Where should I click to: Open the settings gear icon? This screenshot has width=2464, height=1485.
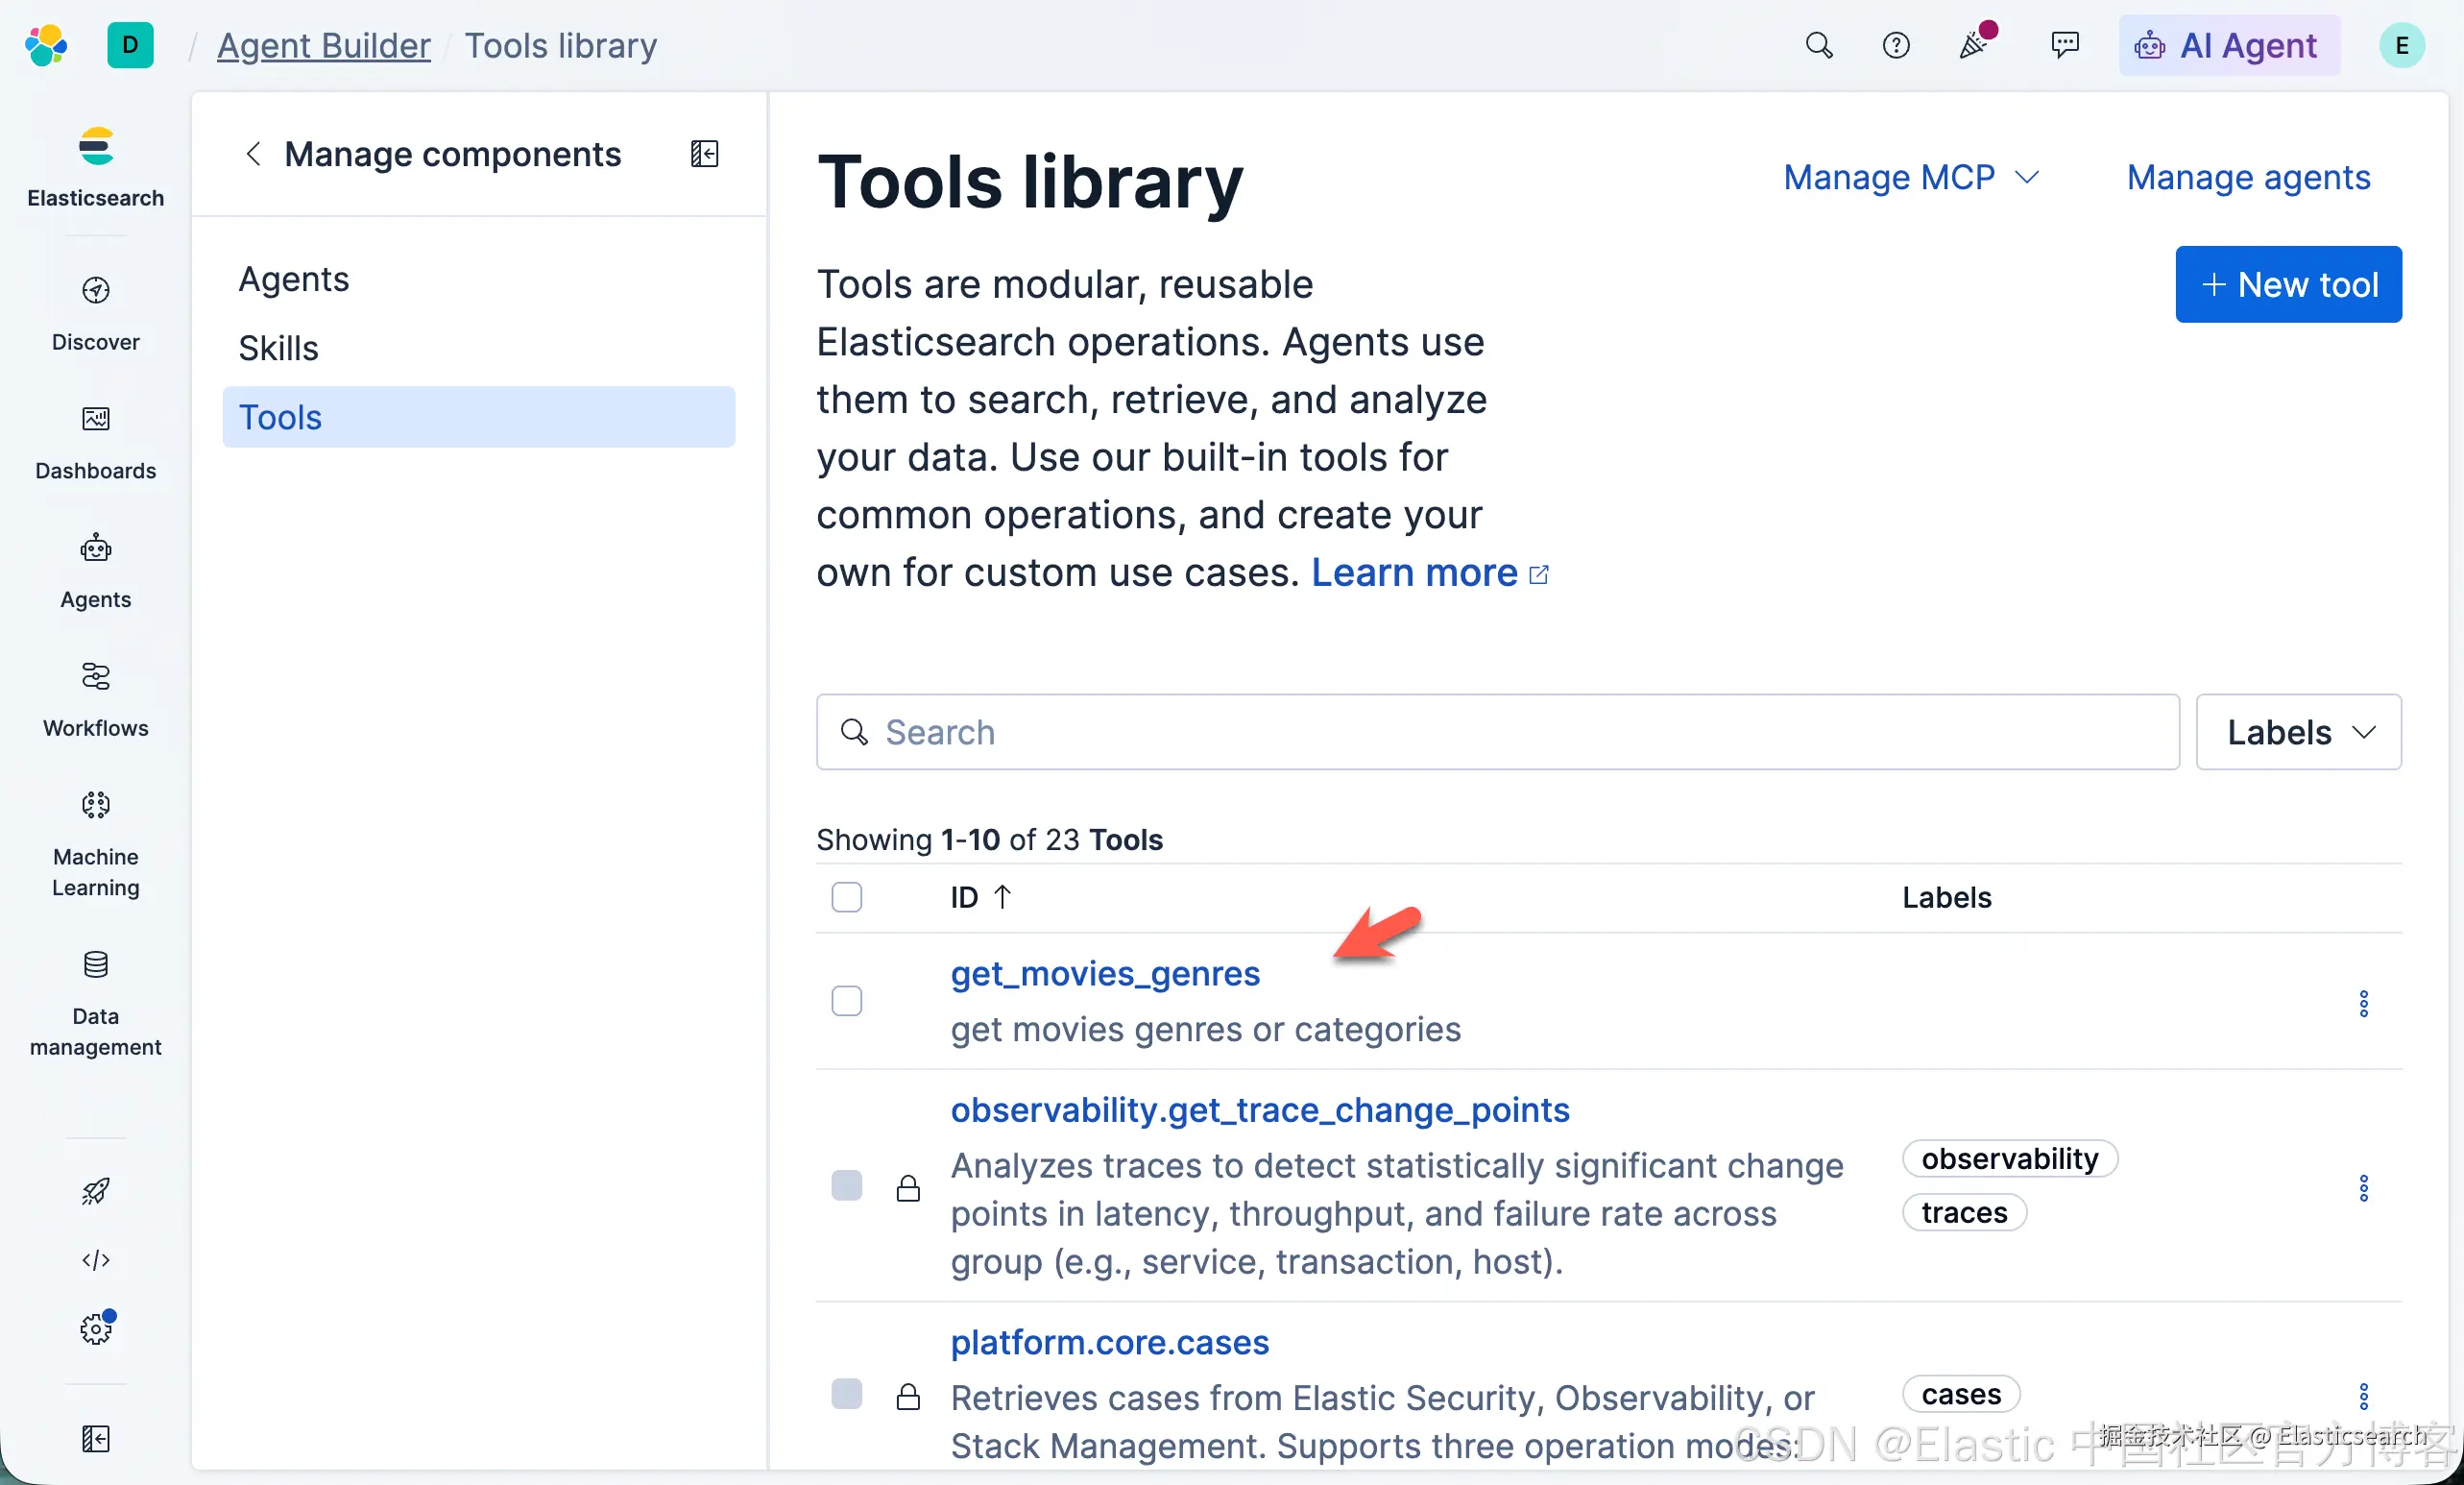click(96, 1328)
